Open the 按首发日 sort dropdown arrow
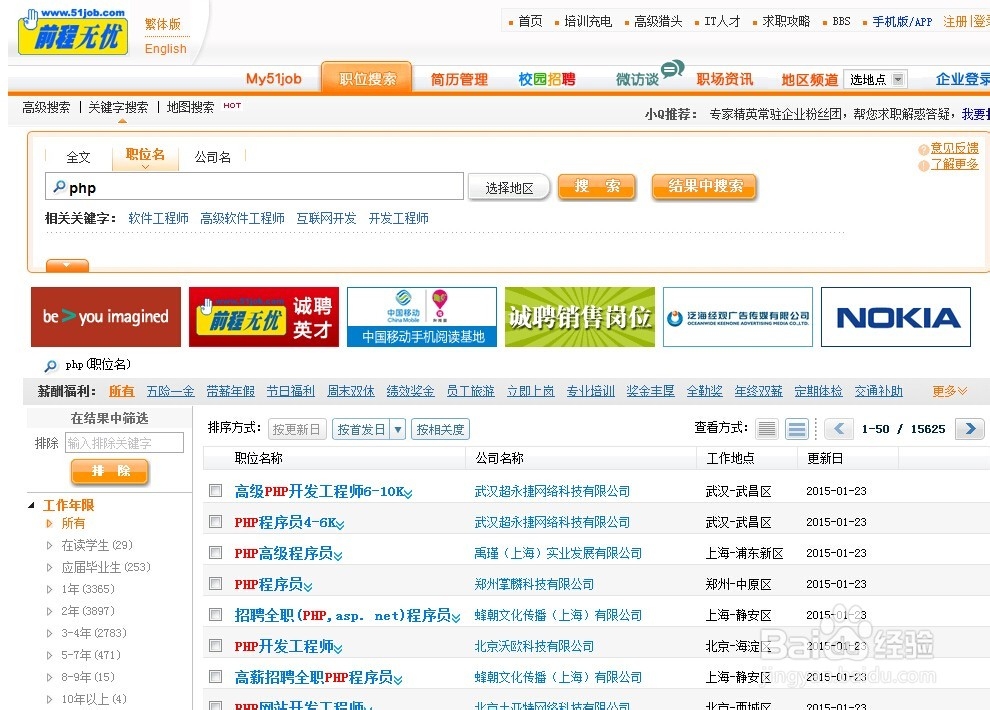This screenshot has height=710, width=990. tap(397, 430)
